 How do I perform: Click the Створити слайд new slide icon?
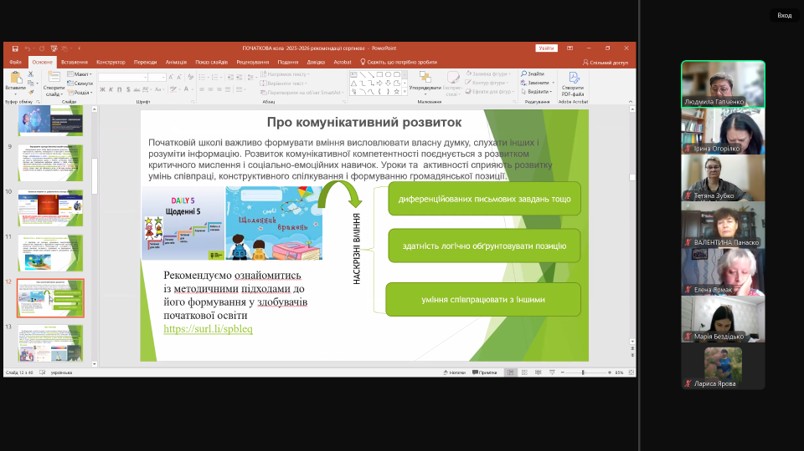[x=53, y=80]
